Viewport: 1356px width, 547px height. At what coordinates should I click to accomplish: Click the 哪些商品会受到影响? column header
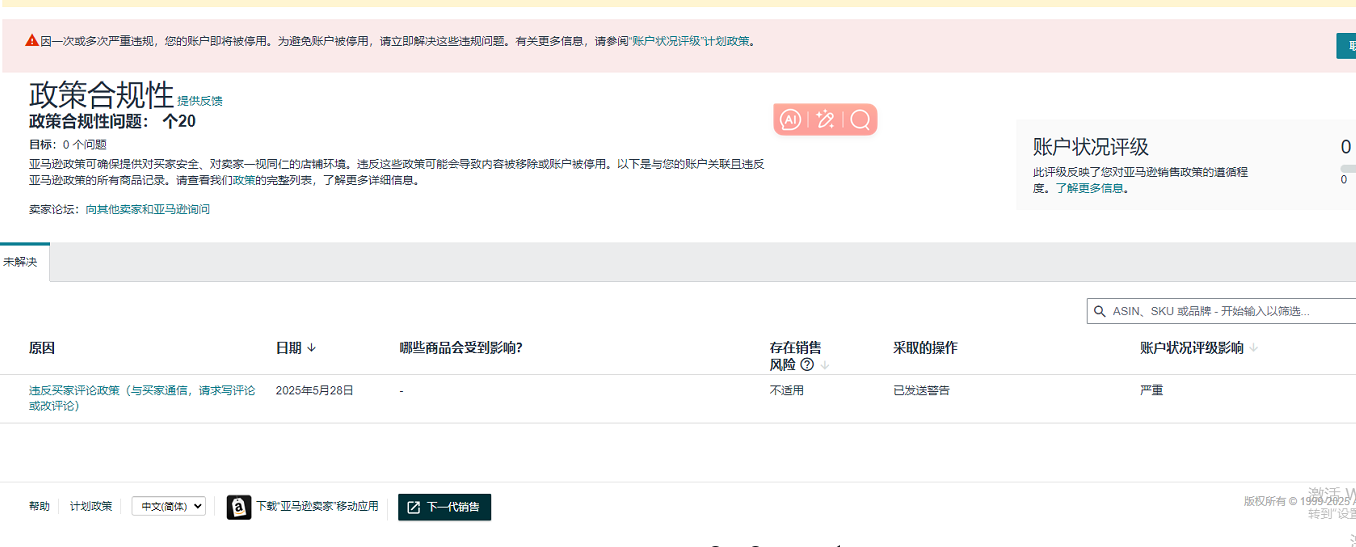click(x=461, y=348)
